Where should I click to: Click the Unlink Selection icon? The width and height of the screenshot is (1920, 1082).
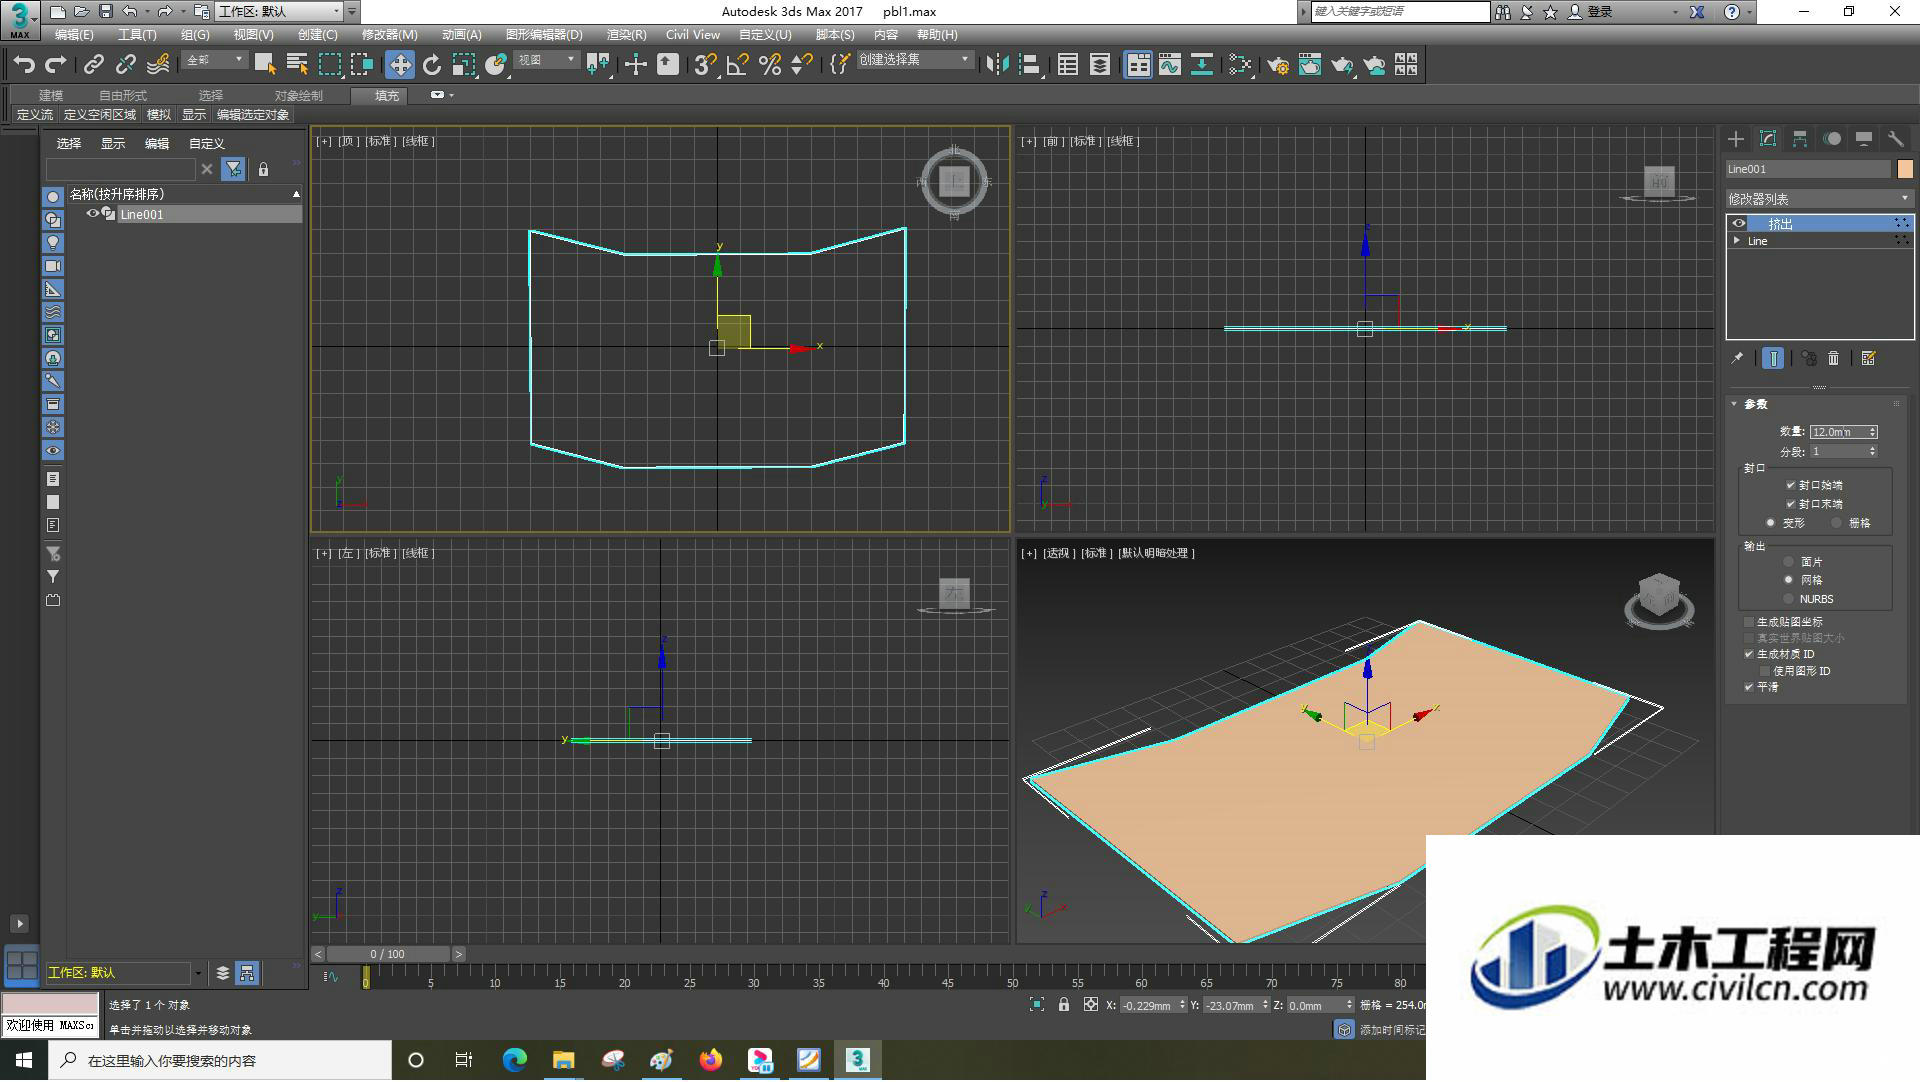pos(126,65)
